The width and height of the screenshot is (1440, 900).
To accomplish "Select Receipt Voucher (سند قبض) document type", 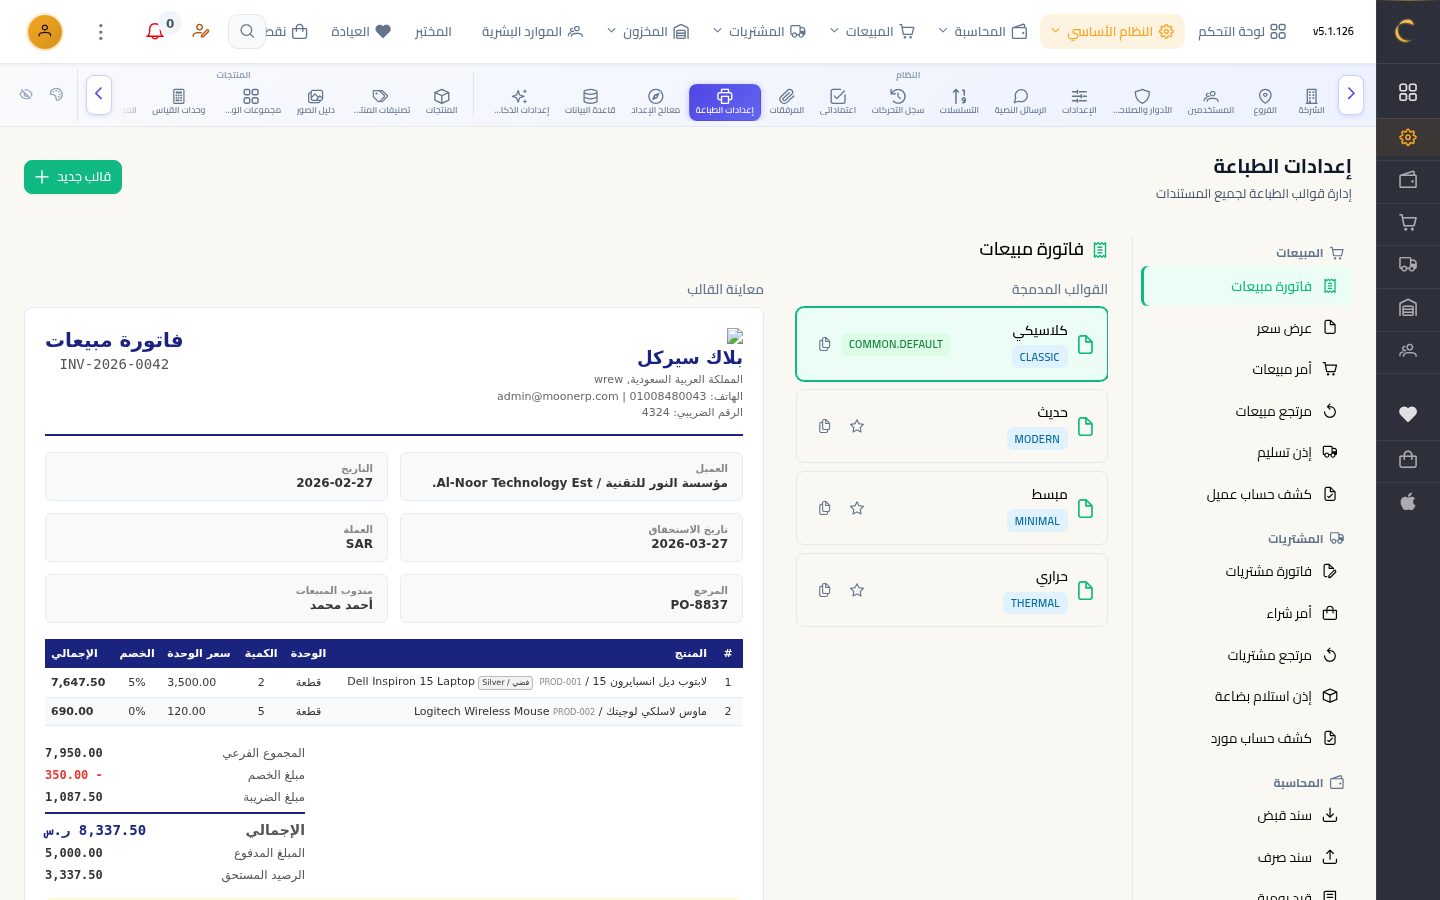I will pyautogui.click(x=1246, y=815).
